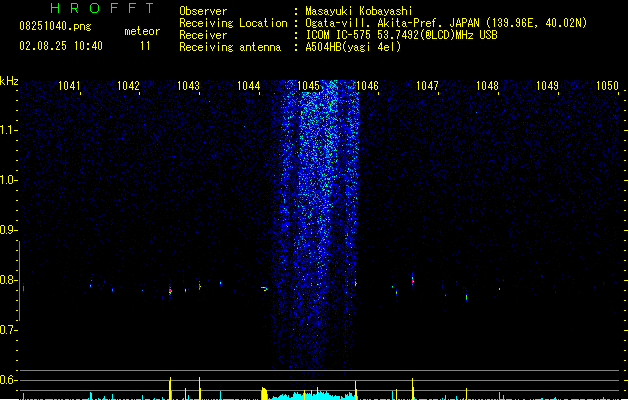Click the 0.7 kHz frequency axis label
629x400 pixels.
(x=8, y=330)
